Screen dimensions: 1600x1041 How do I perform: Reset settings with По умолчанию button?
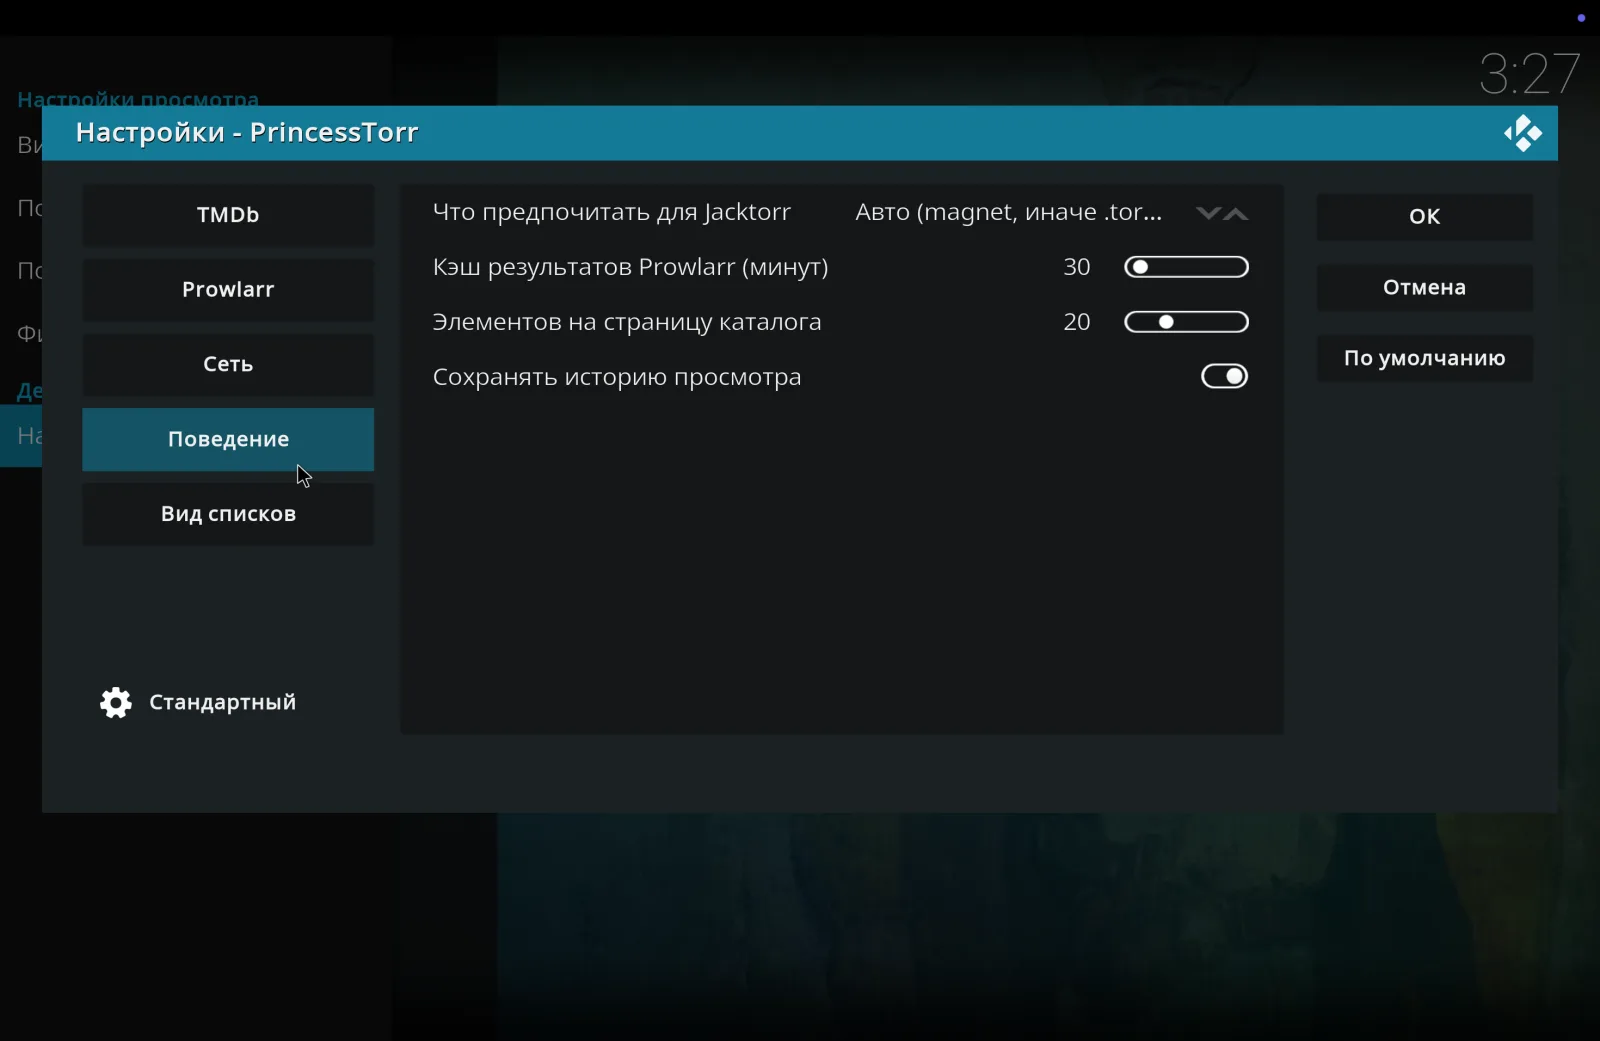point(1424,358)
